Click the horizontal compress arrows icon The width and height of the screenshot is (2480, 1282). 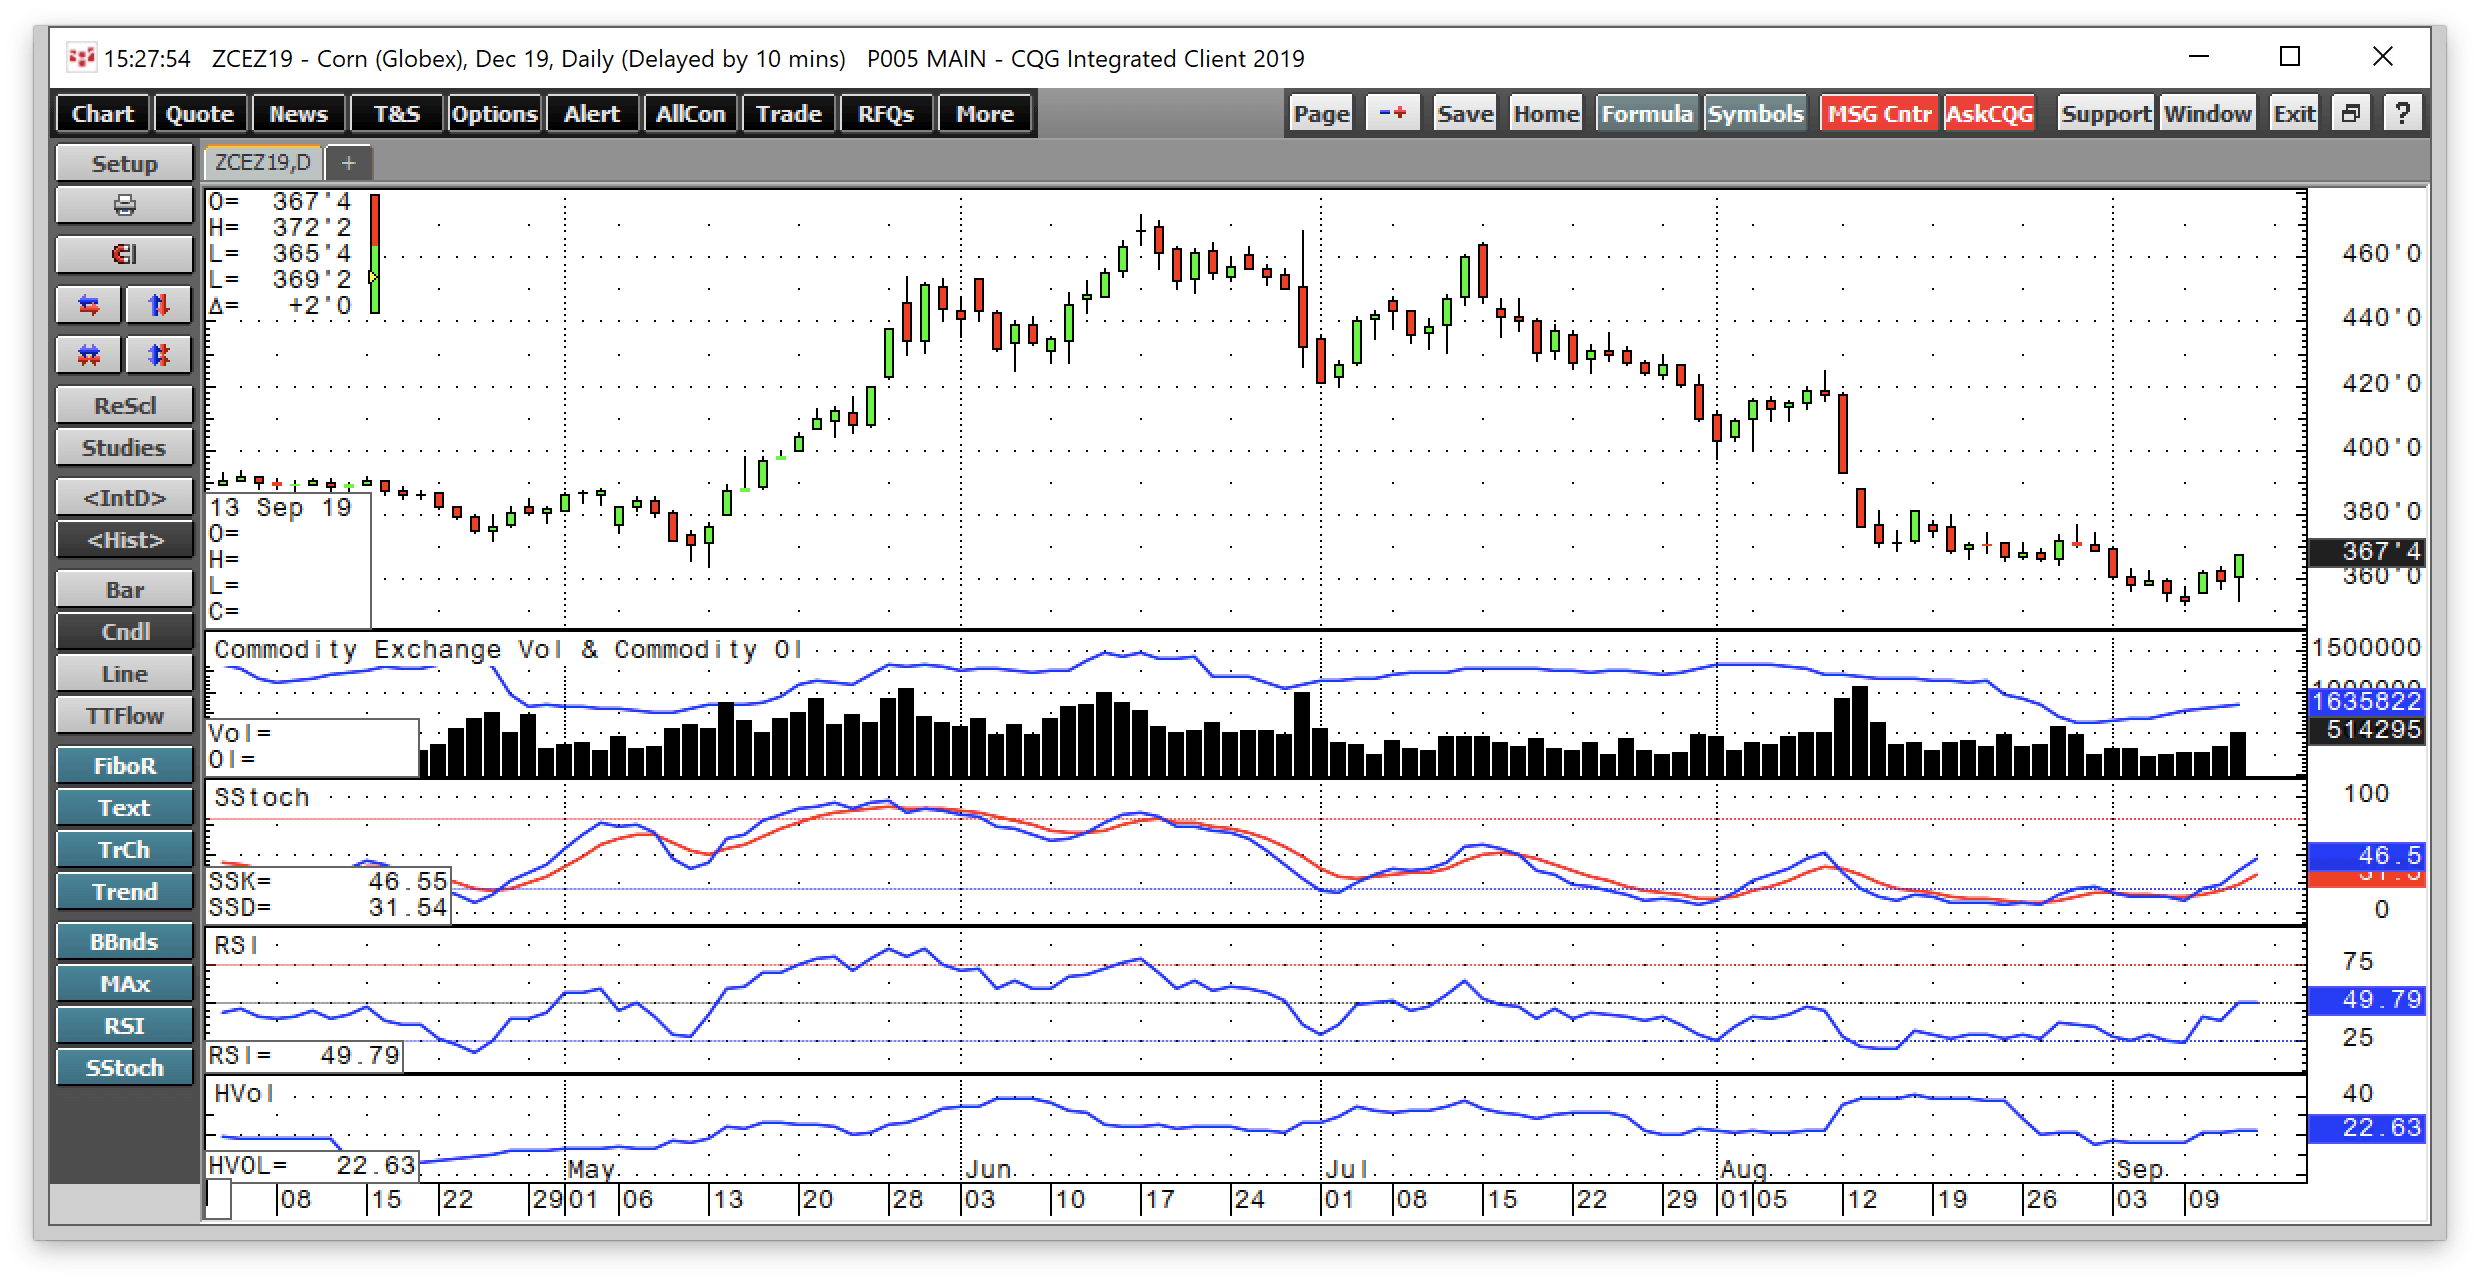tap(89, 355)
